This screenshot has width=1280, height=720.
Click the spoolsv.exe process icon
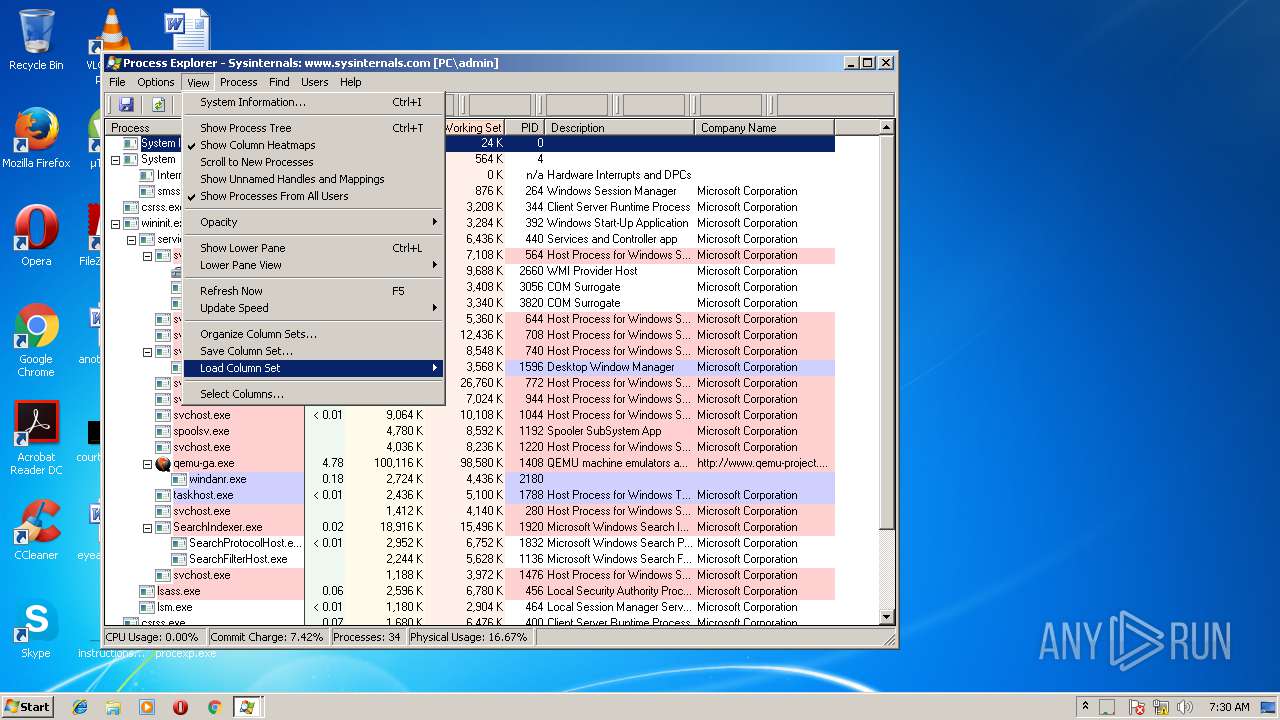coord(163,431)
